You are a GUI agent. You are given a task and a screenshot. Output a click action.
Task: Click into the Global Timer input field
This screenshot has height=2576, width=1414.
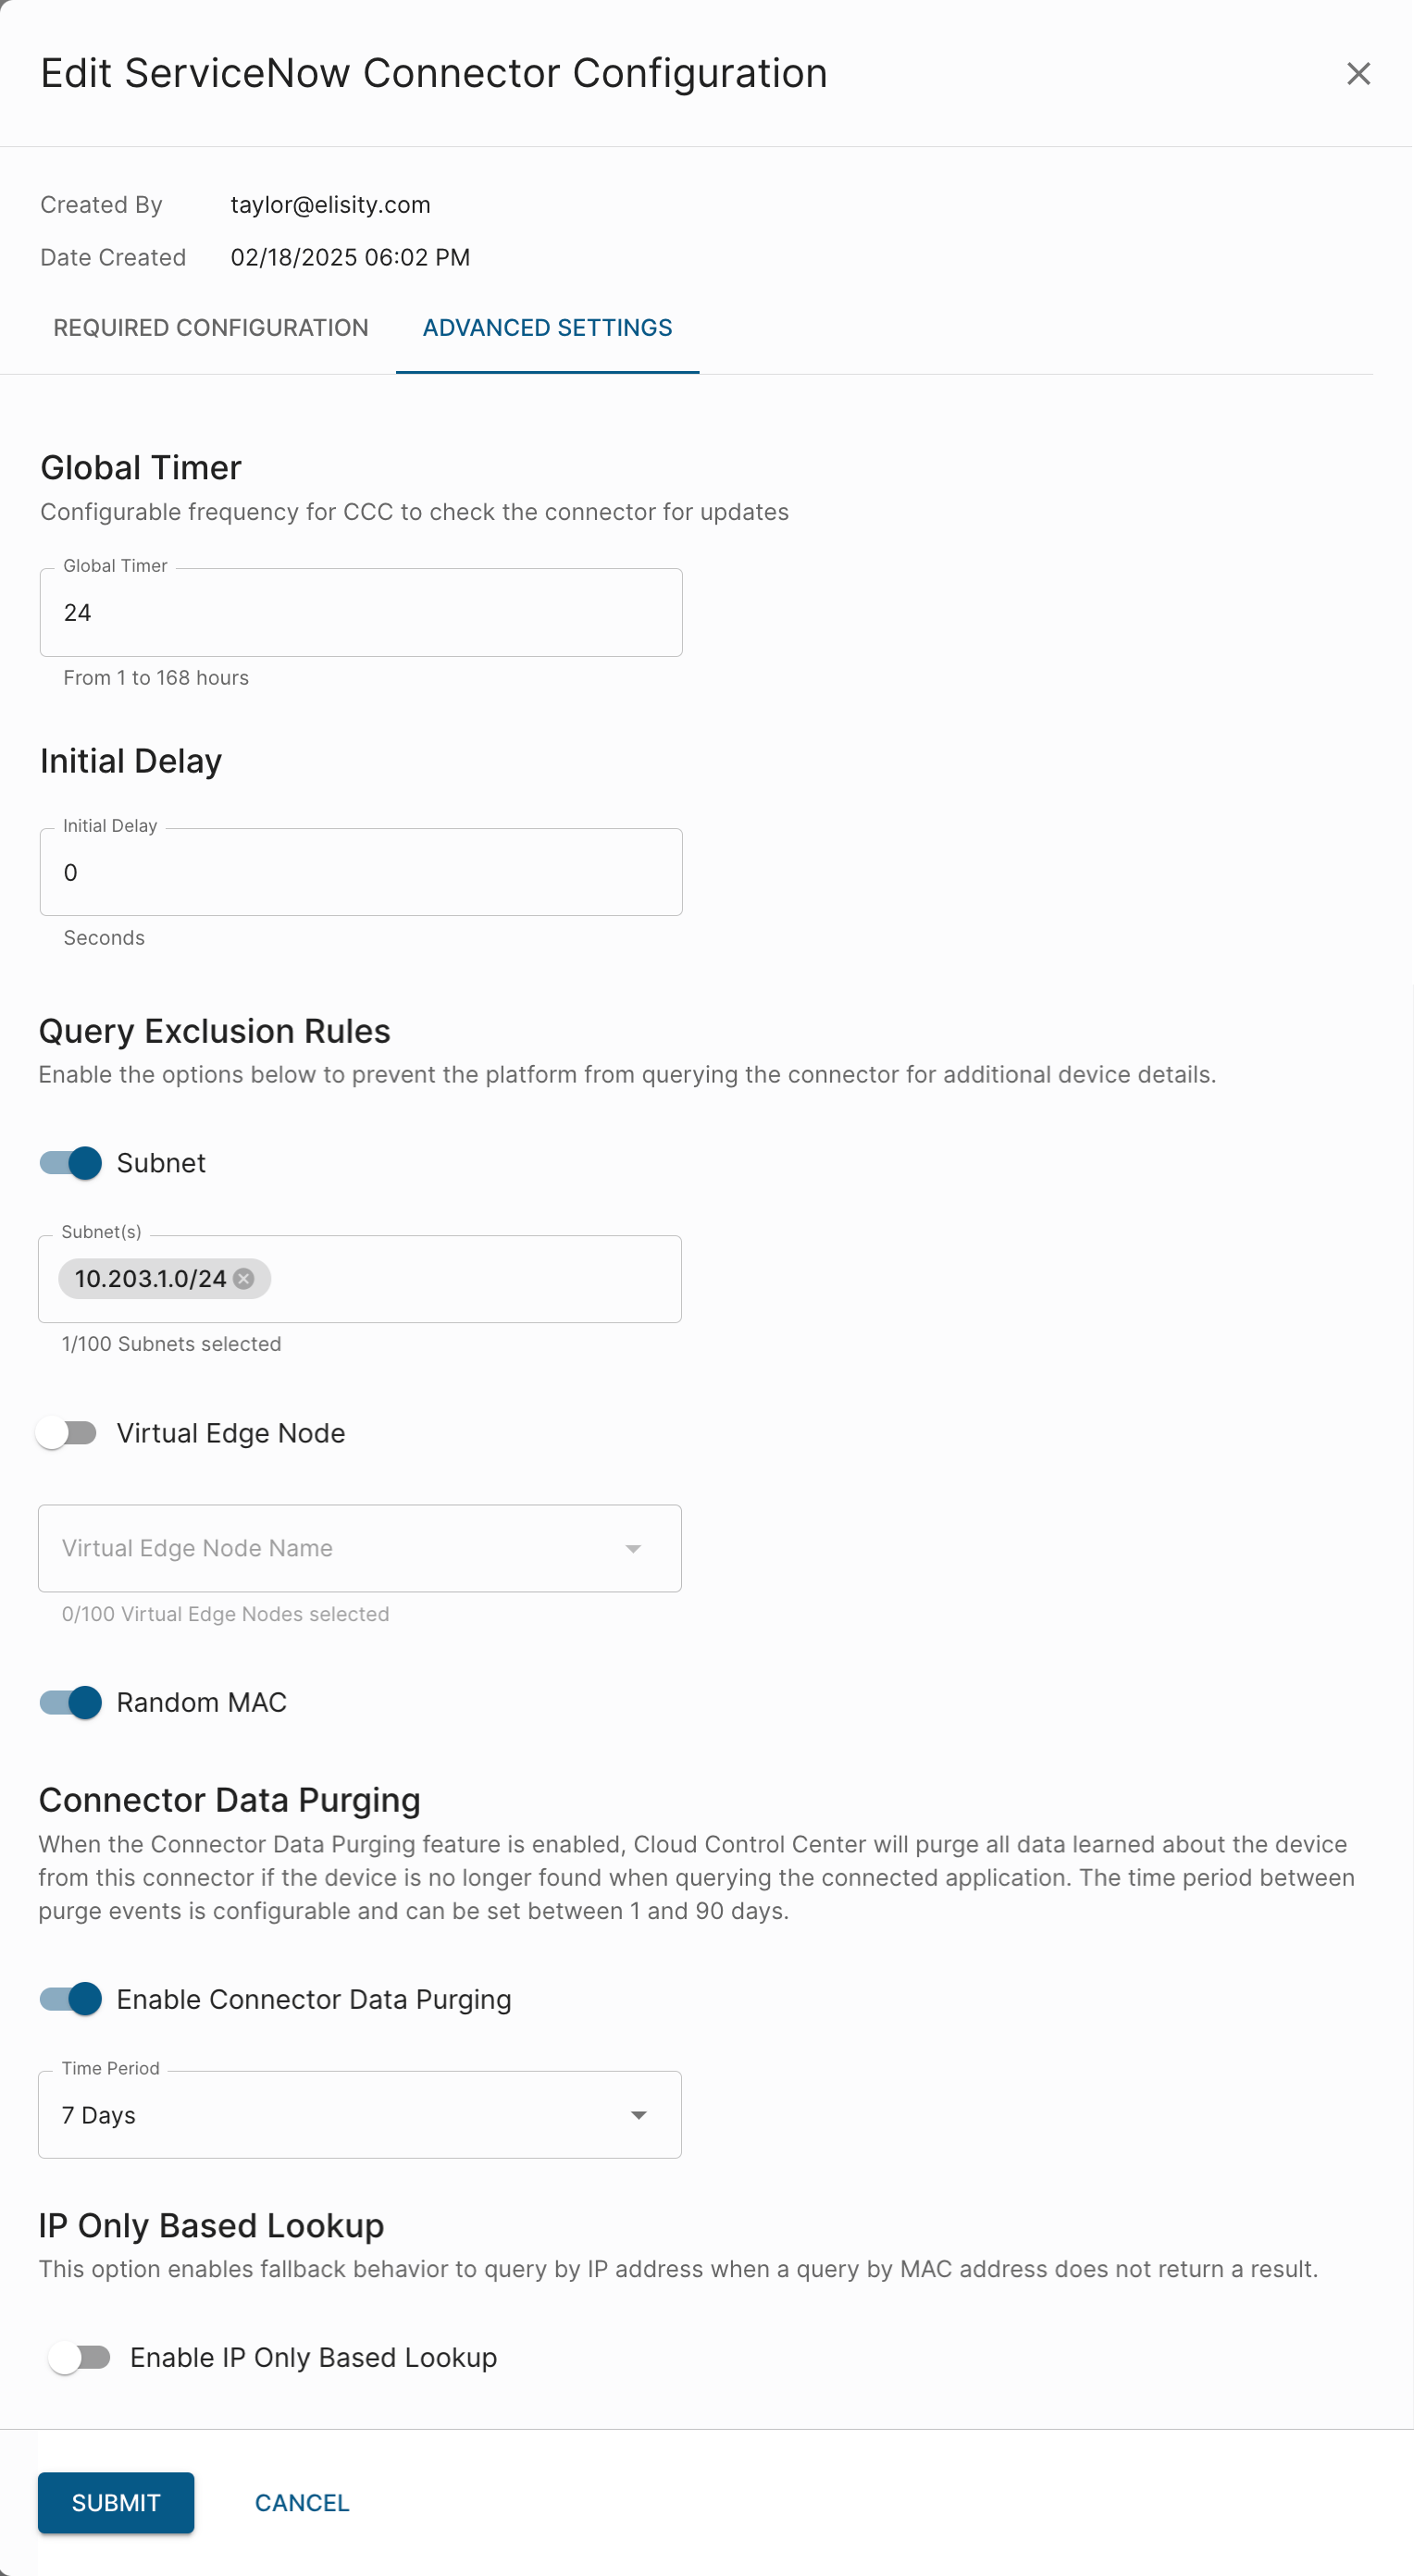360,612
